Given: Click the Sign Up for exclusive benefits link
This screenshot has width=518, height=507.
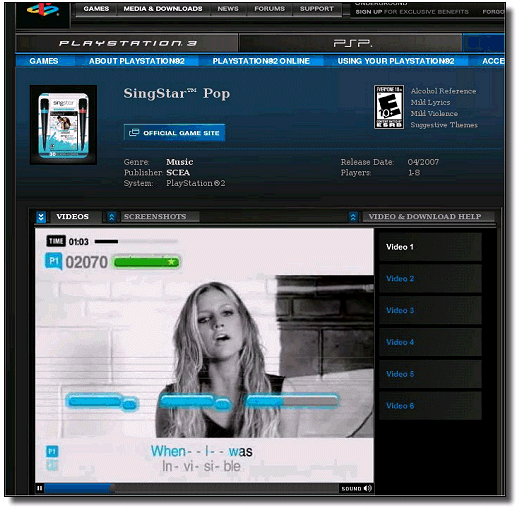Looking at the screenshot, I should [412, 12].
